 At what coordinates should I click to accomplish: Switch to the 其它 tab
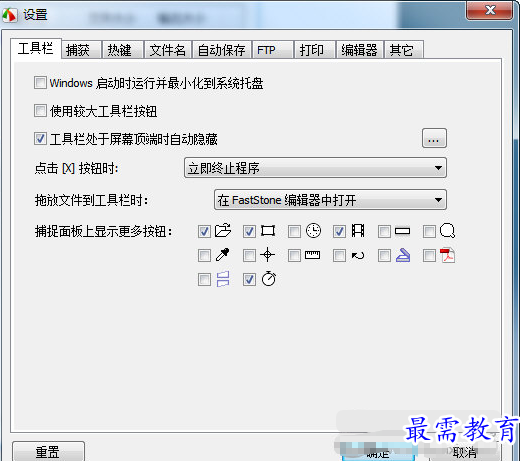(x=404, y=50)
